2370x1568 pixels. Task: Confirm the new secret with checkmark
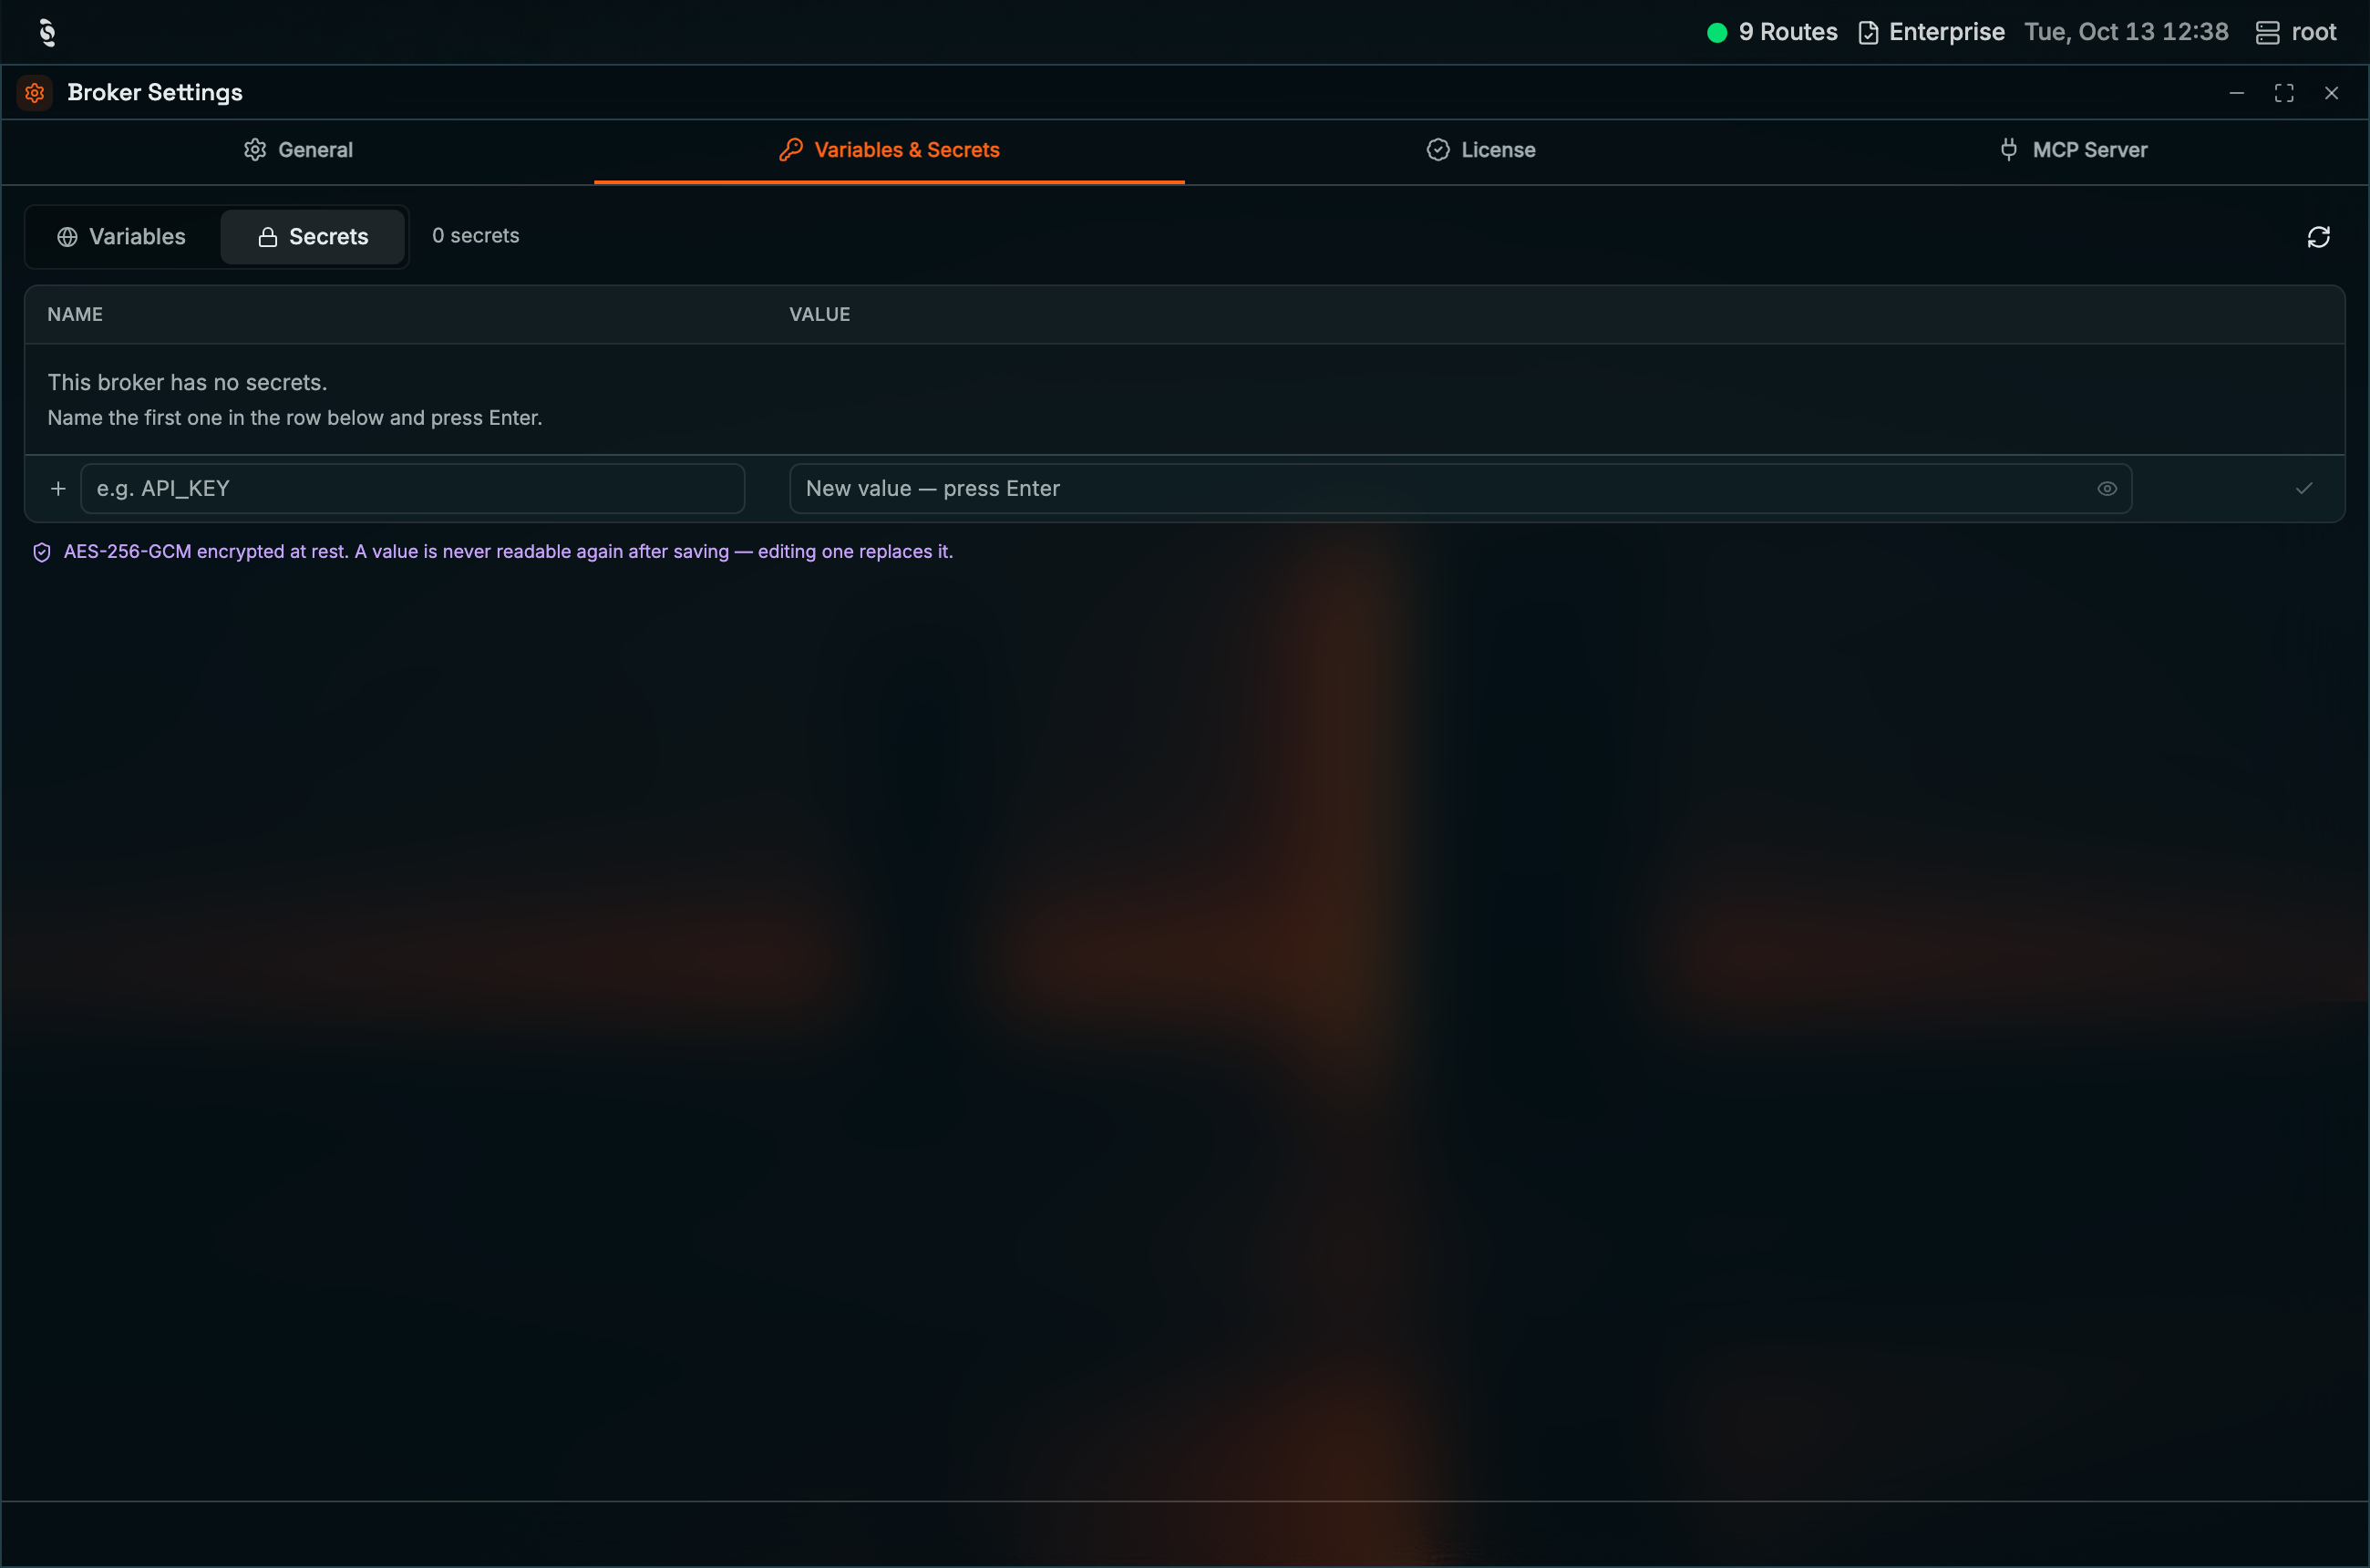point(2304,489)
